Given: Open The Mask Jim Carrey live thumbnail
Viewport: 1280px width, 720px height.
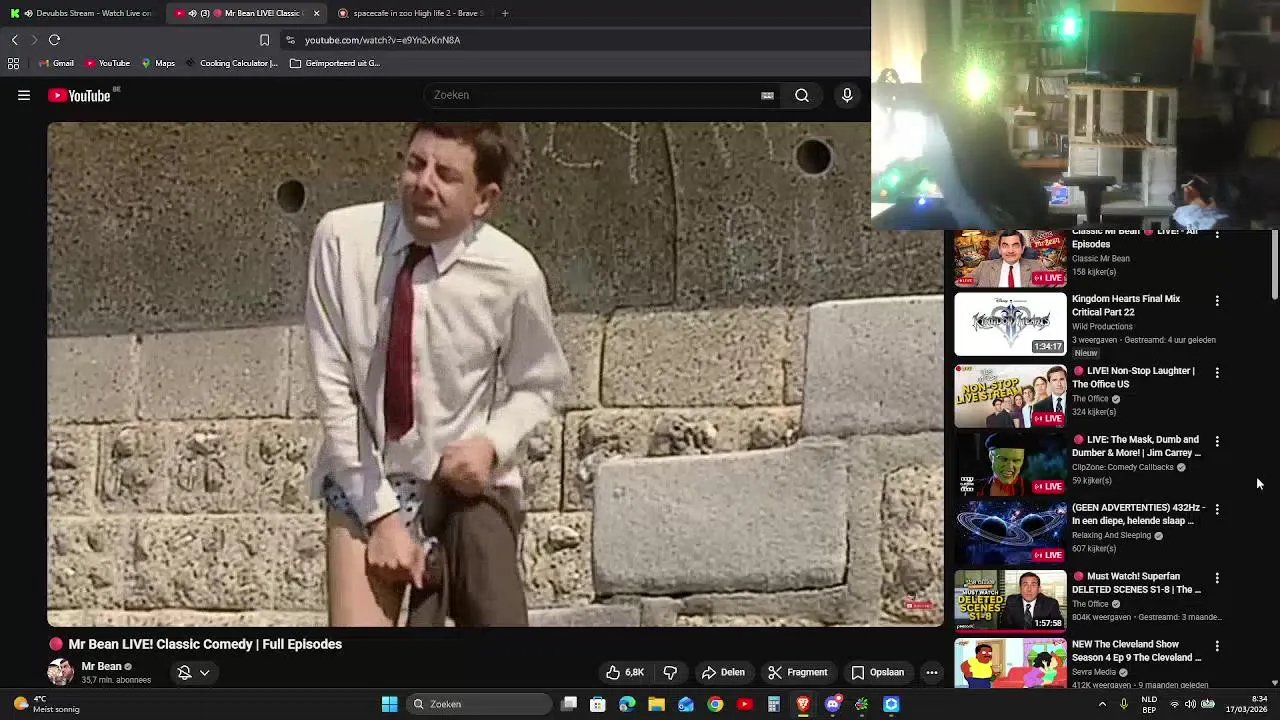Looking at the screenshot, I should point(1010,465).
